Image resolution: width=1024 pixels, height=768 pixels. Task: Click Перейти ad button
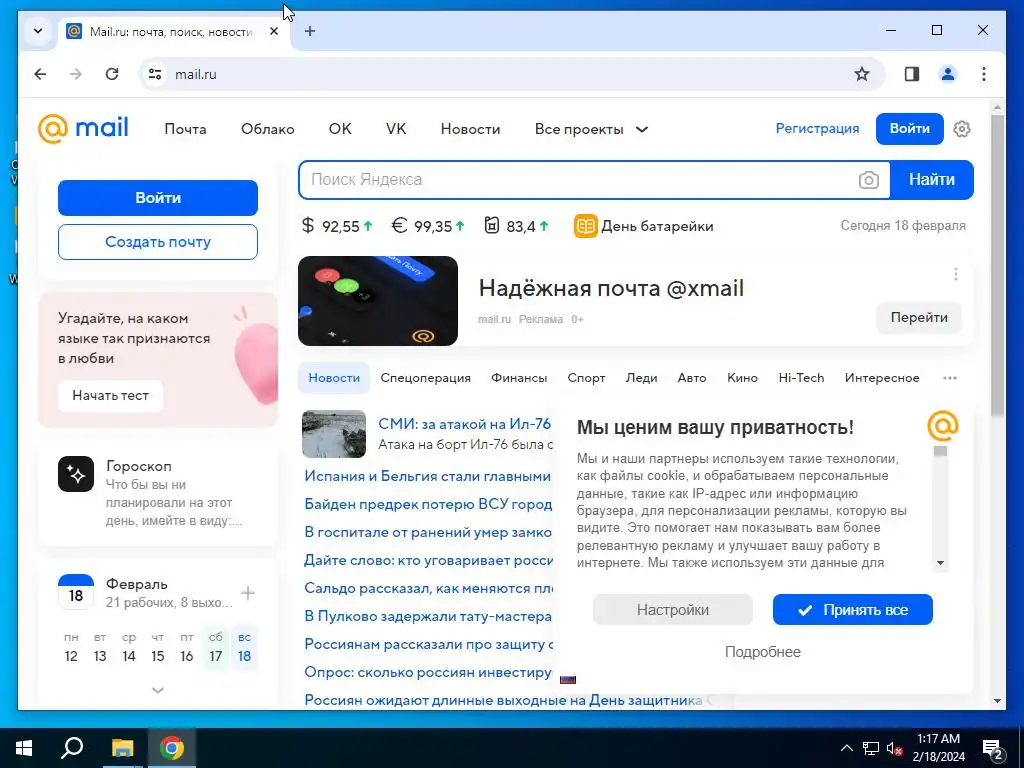click(918, 318)
